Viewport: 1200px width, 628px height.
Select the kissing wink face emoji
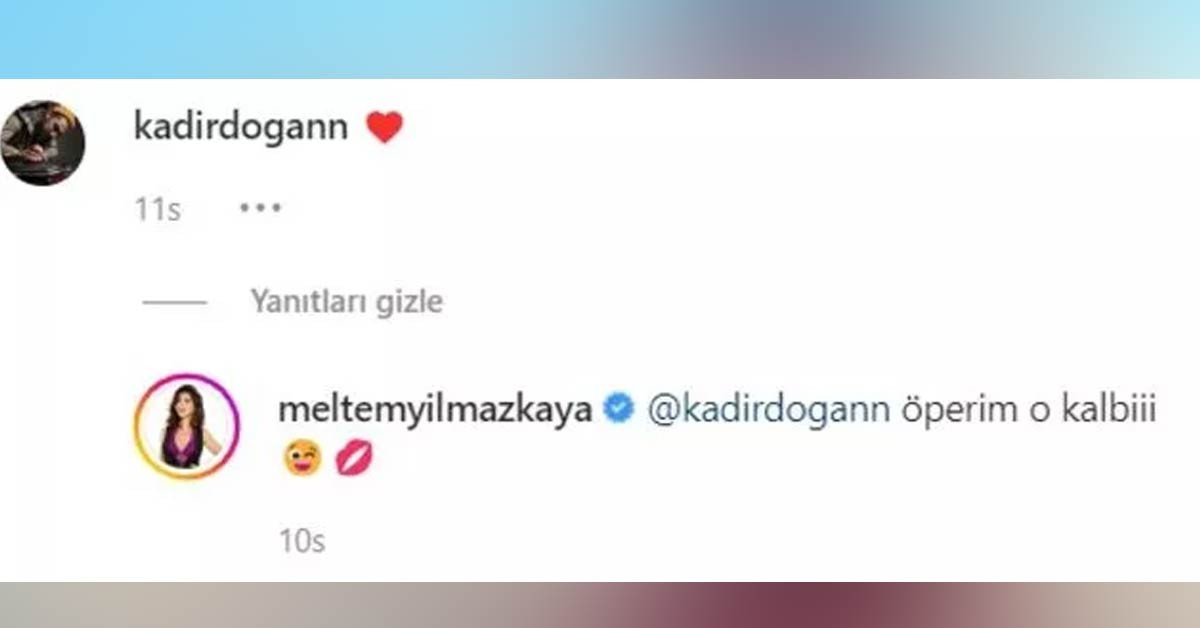point(303,459)
